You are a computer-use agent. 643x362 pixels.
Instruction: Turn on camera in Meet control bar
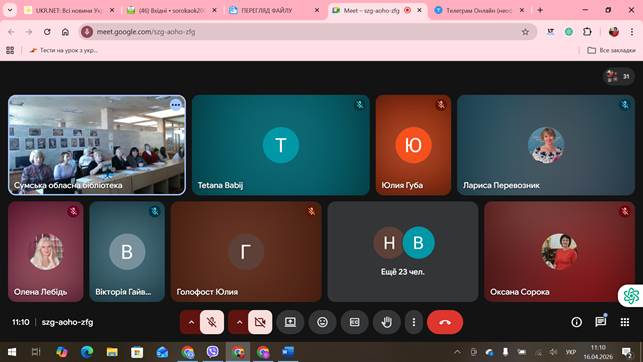pos(260,322)
